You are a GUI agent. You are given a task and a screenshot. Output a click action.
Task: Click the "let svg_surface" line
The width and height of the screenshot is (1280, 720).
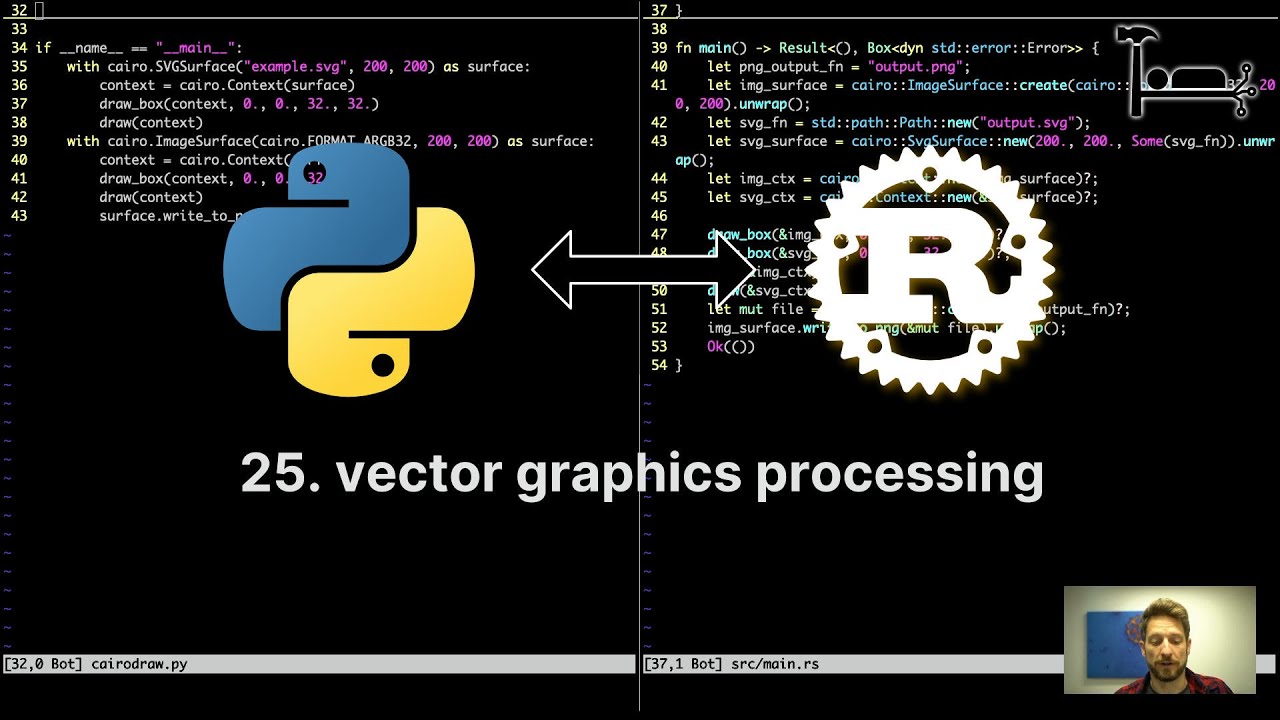(975, 150)
